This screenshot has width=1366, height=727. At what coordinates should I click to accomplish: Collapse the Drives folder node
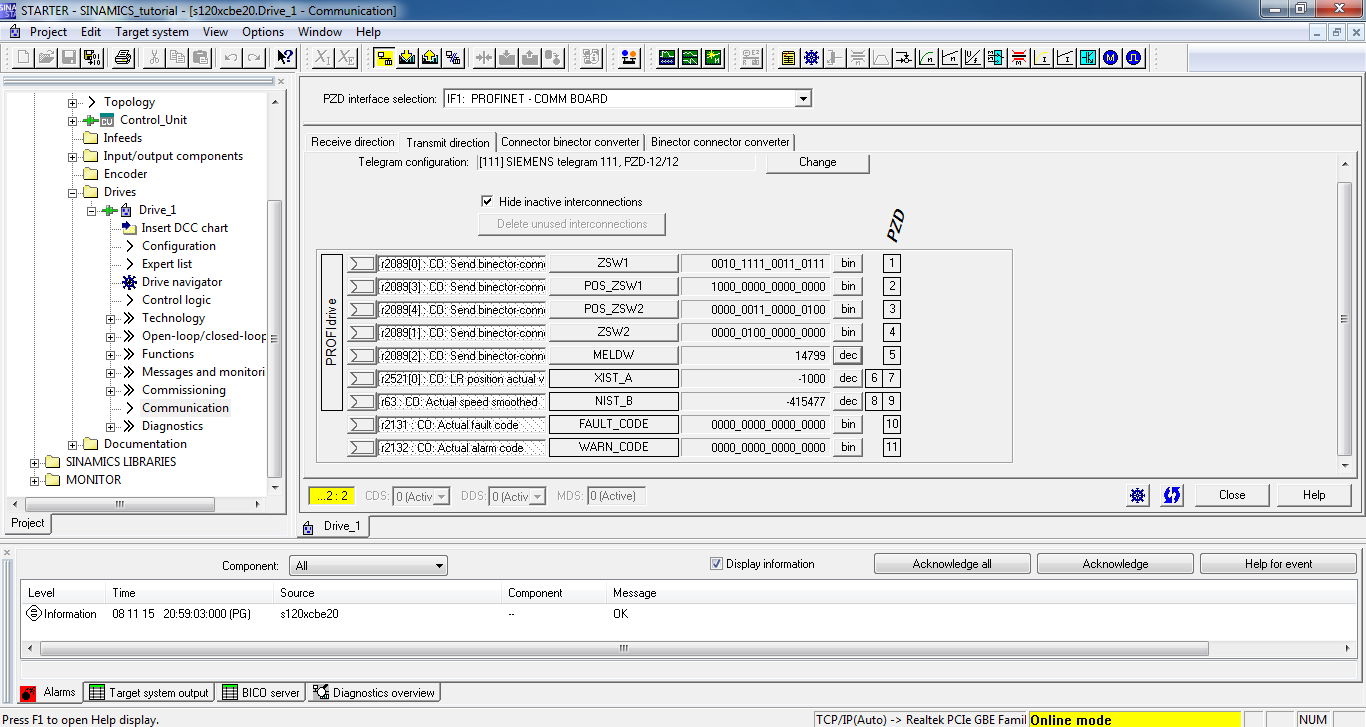pyautogui.click(x=73, y=192)
